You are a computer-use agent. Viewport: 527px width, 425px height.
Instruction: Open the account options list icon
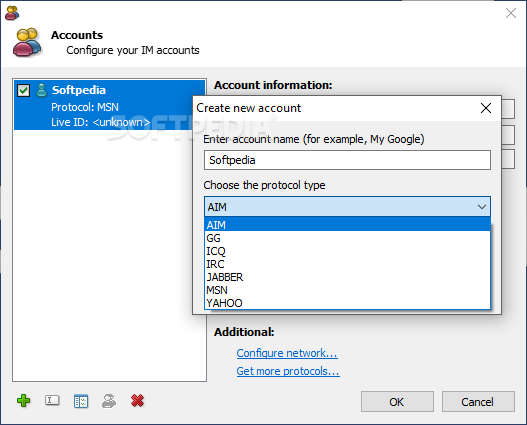(81, 401)
